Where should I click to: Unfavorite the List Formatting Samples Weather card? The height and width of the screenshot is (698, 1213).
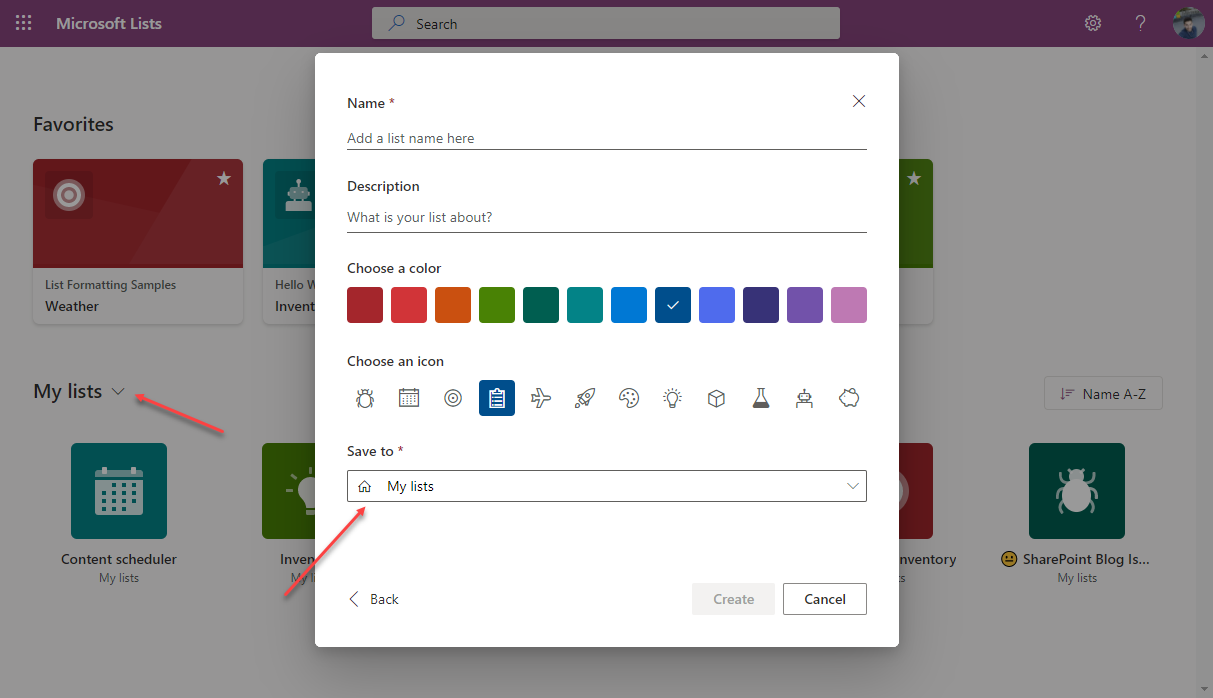pyautogui.click(x=224, y=178)
